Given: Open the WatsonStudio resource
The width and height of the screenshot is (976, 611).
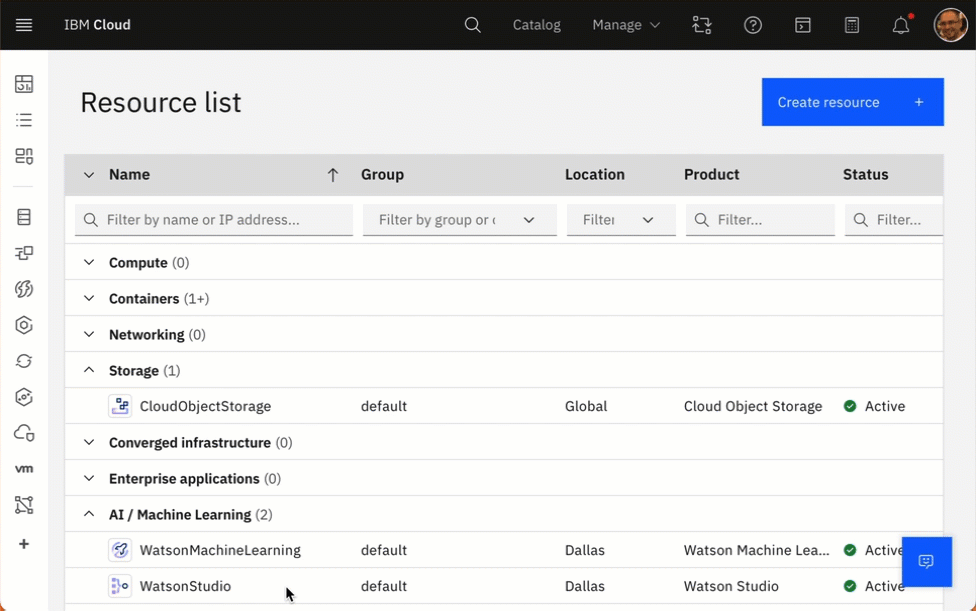Looking at the screenshot, I should pyautogui.click(x=186, y=586).
